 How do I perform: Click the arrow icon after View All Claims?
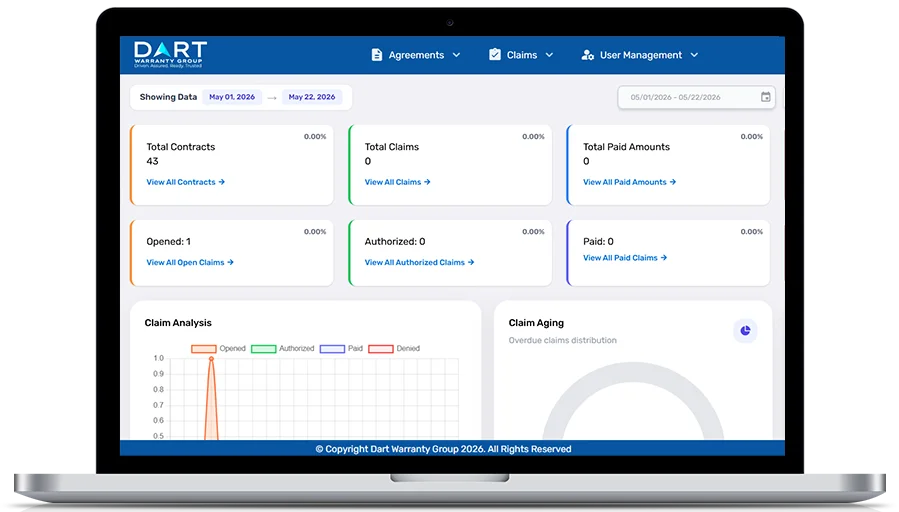(427, 182)
